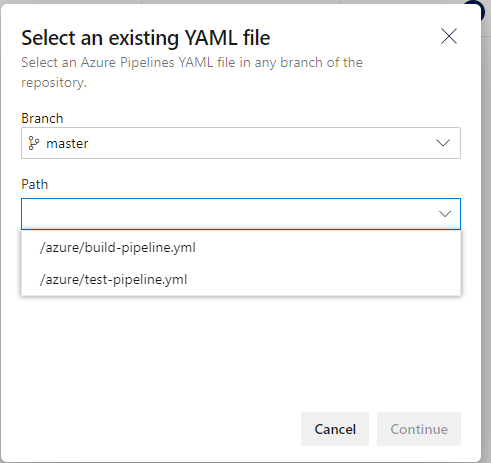Click the dimmed overlay right of dialog
Image resolution: width=491 pixels, height=463 pixels.
click(486, 233)
